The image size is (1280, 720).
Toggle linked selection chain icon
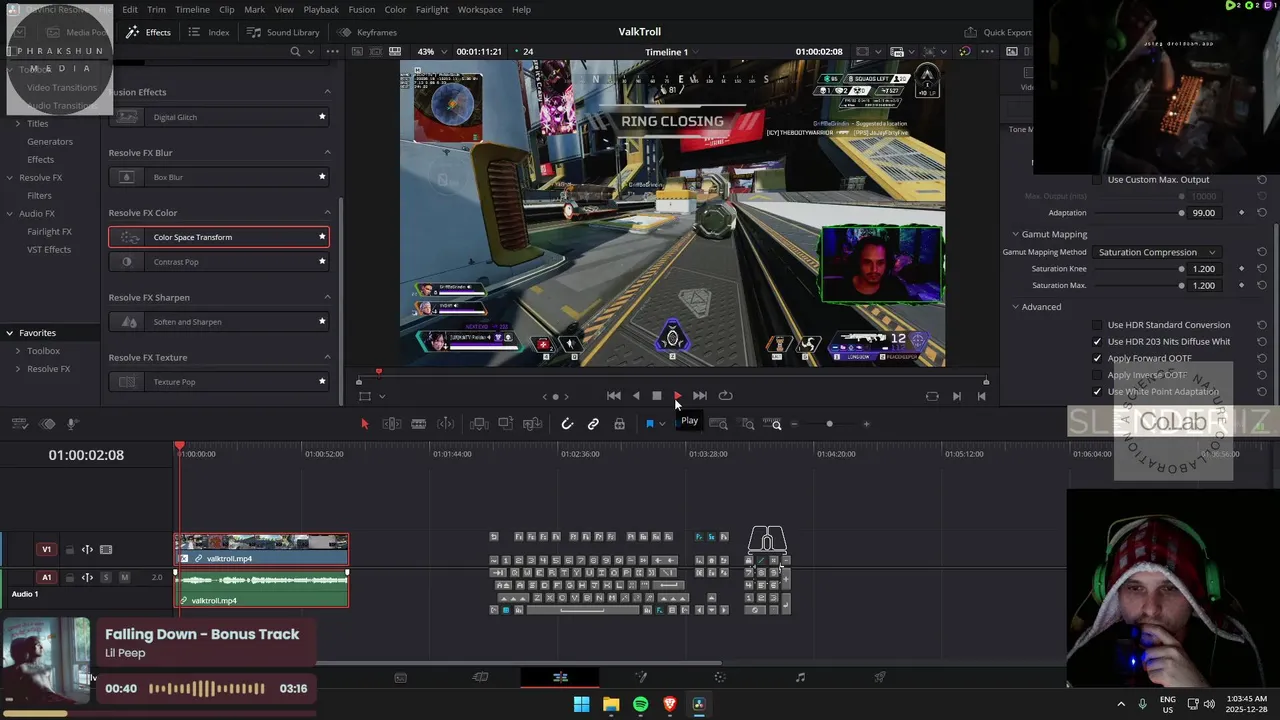[593, 424]
